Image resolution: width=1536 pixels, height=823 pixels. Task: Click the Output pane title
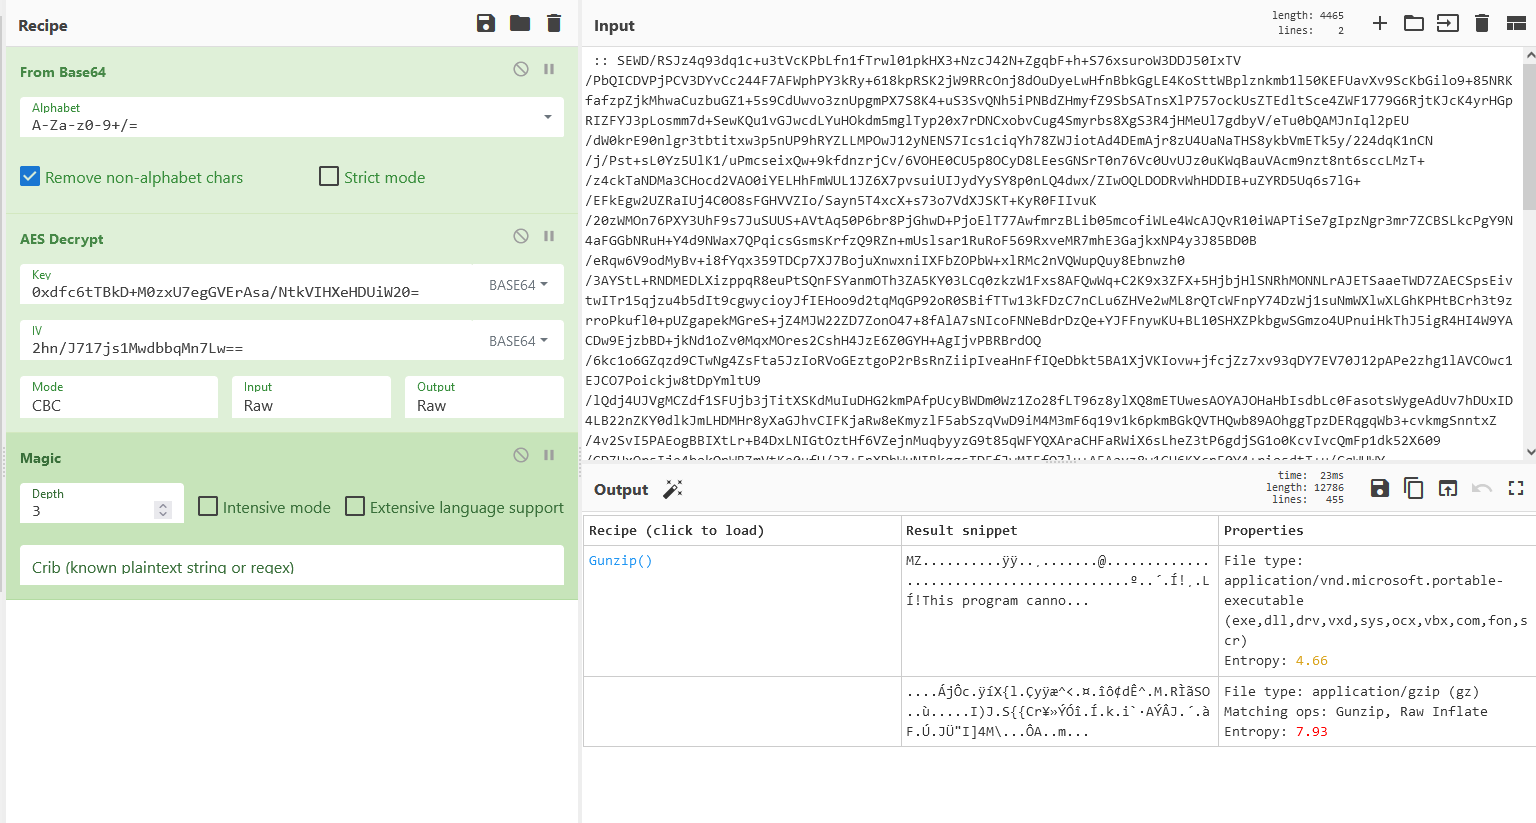point(621,490)
